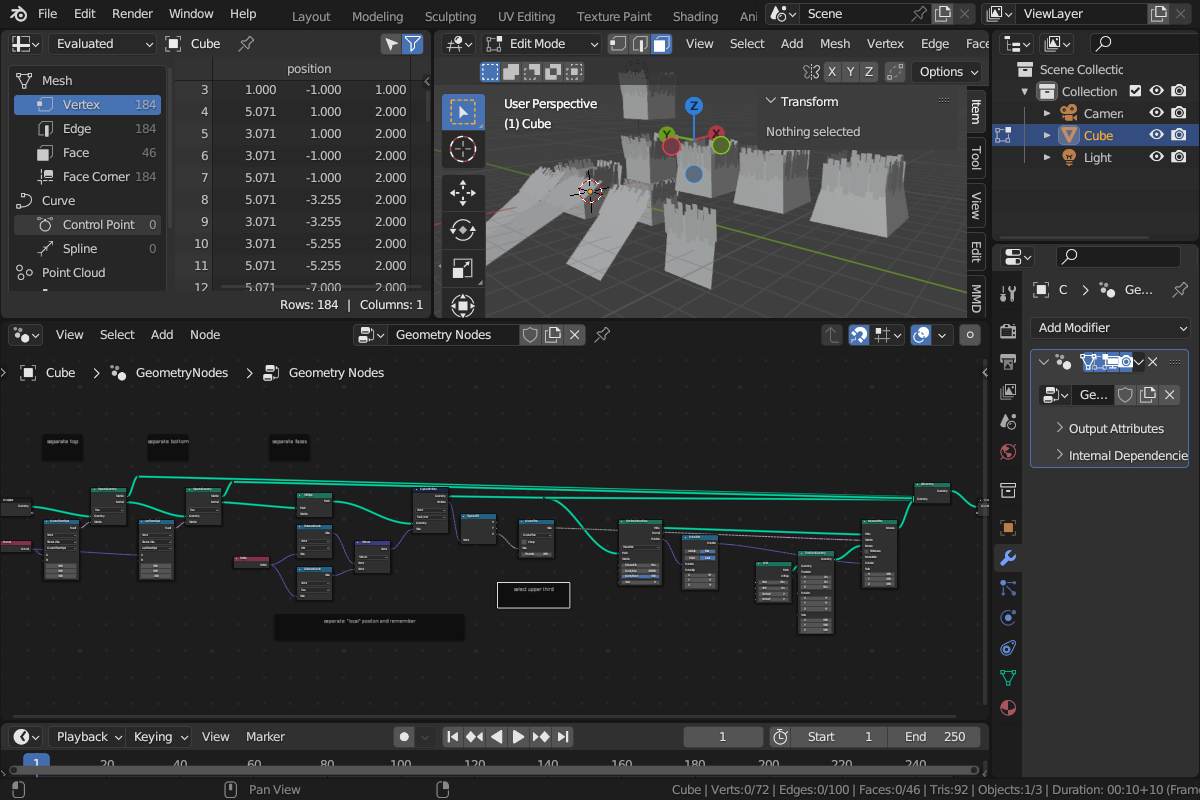This screenshot has height=800, width=1200.
Task: Activate the Move tool in viewport
Action: [x=463, y=192]
